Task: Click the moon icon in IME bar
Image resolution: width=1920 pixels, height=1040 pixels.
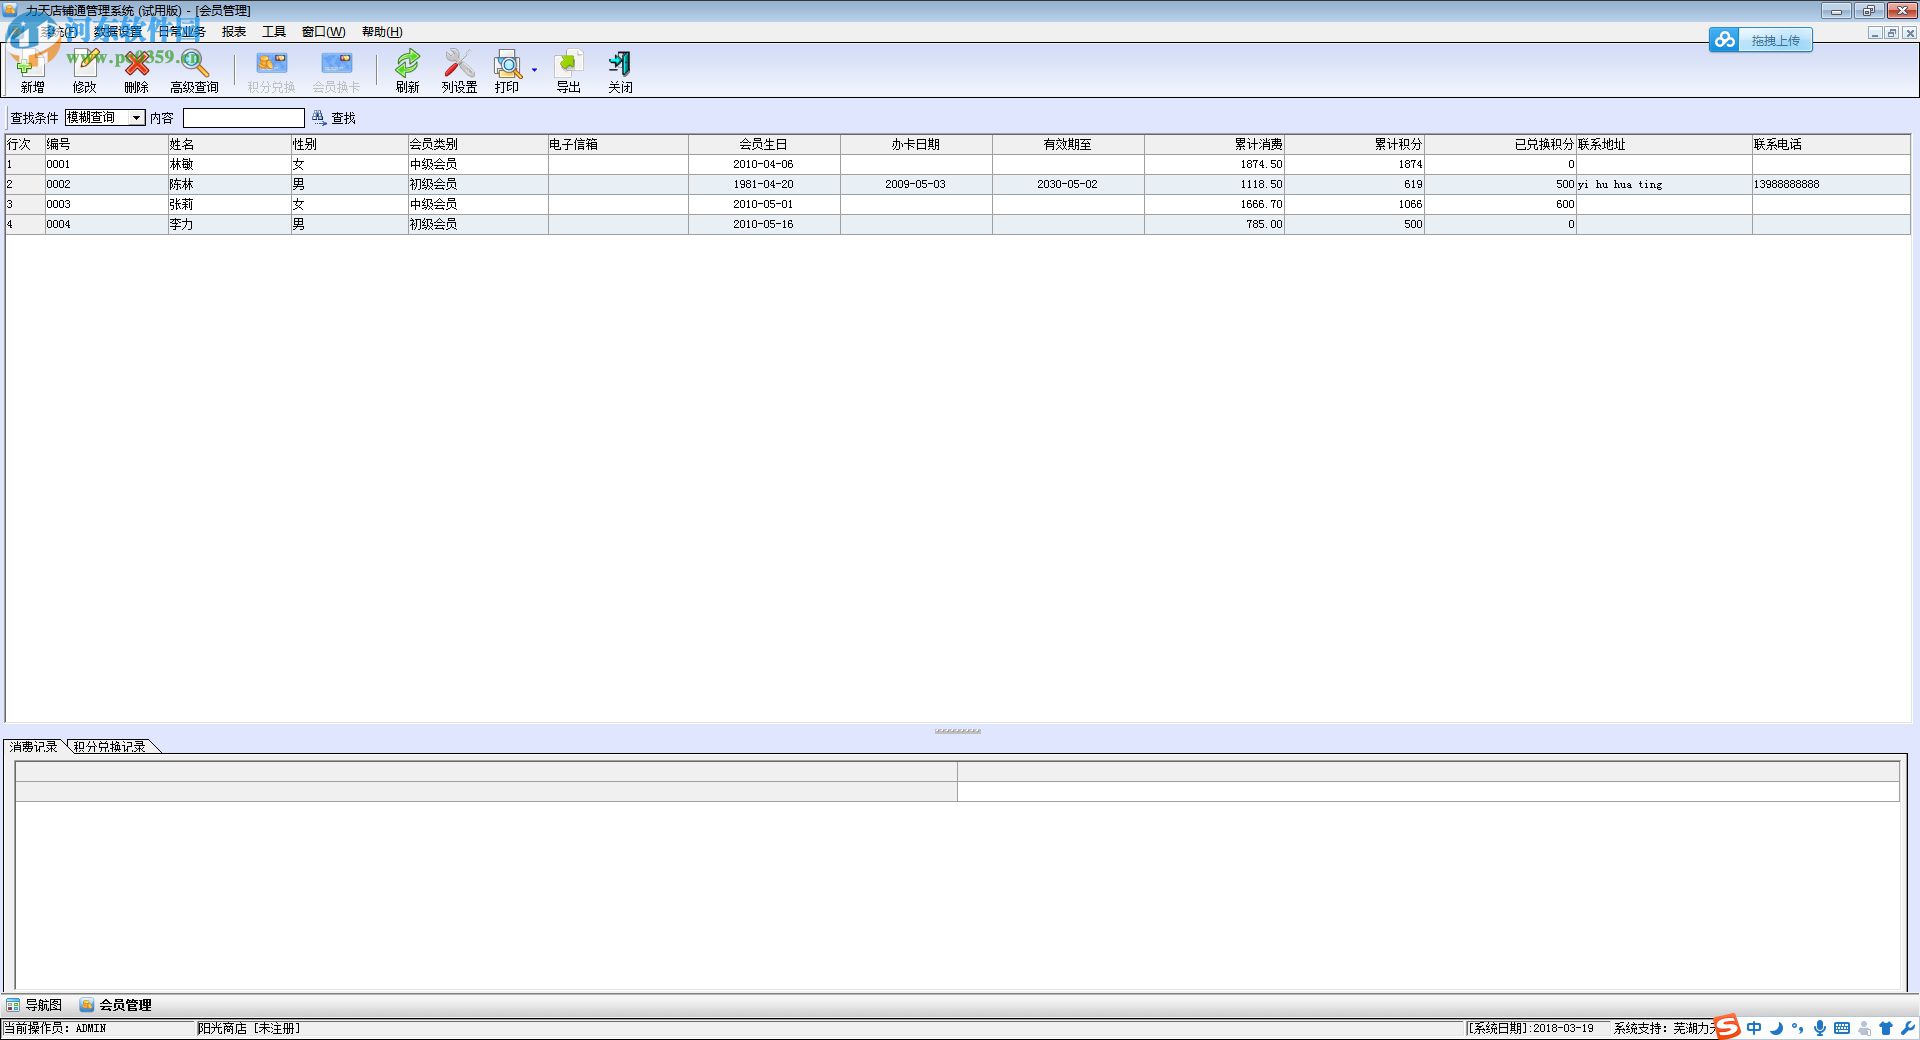Action: [x=1776, y=1028]
